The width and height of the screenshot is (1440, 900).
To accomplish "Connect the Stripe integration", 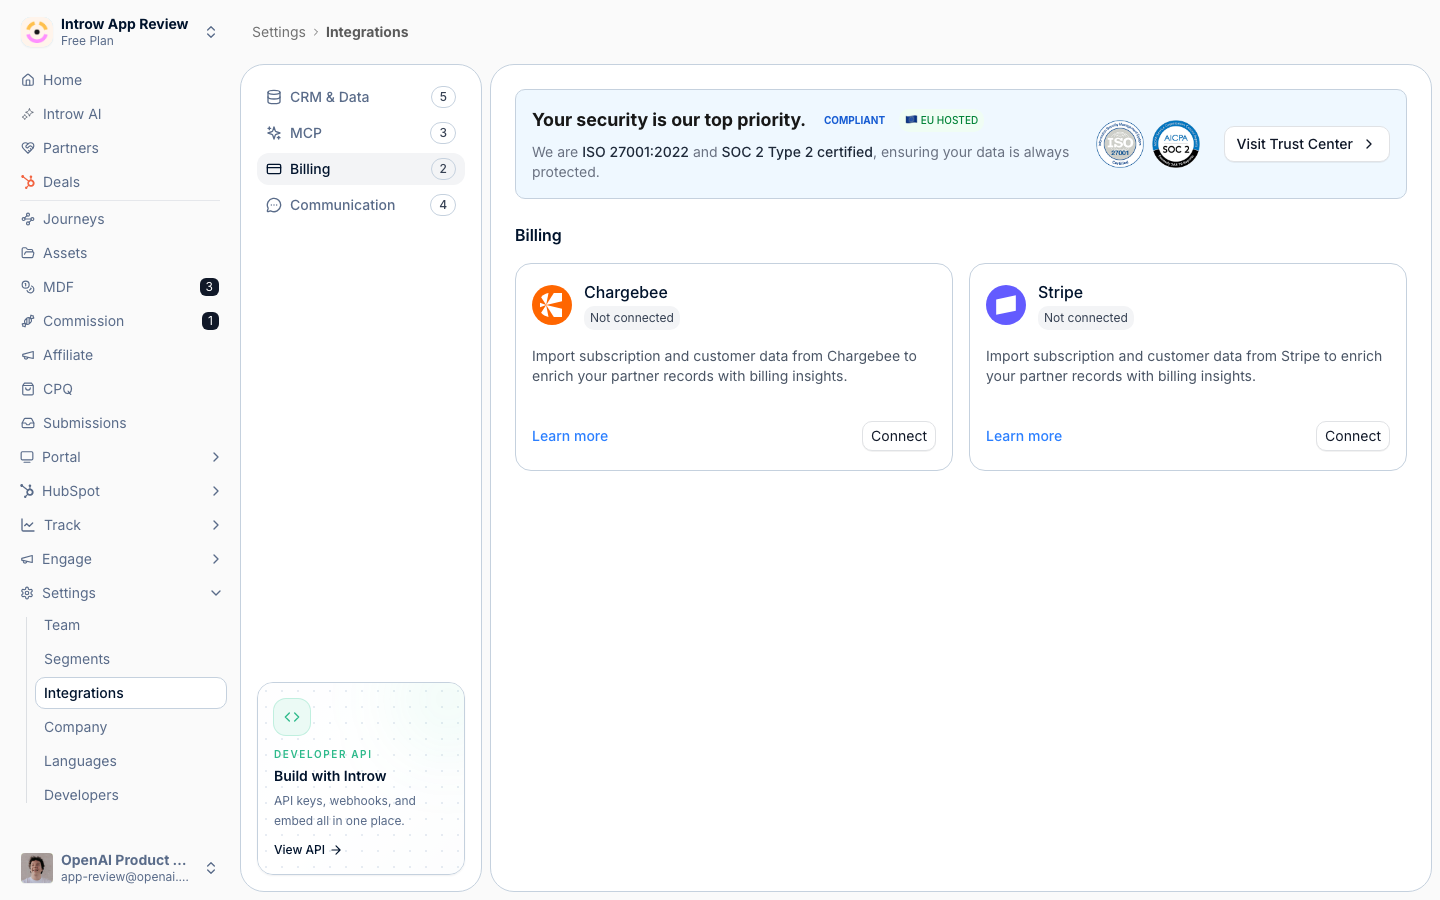I will coord(1353,436).
